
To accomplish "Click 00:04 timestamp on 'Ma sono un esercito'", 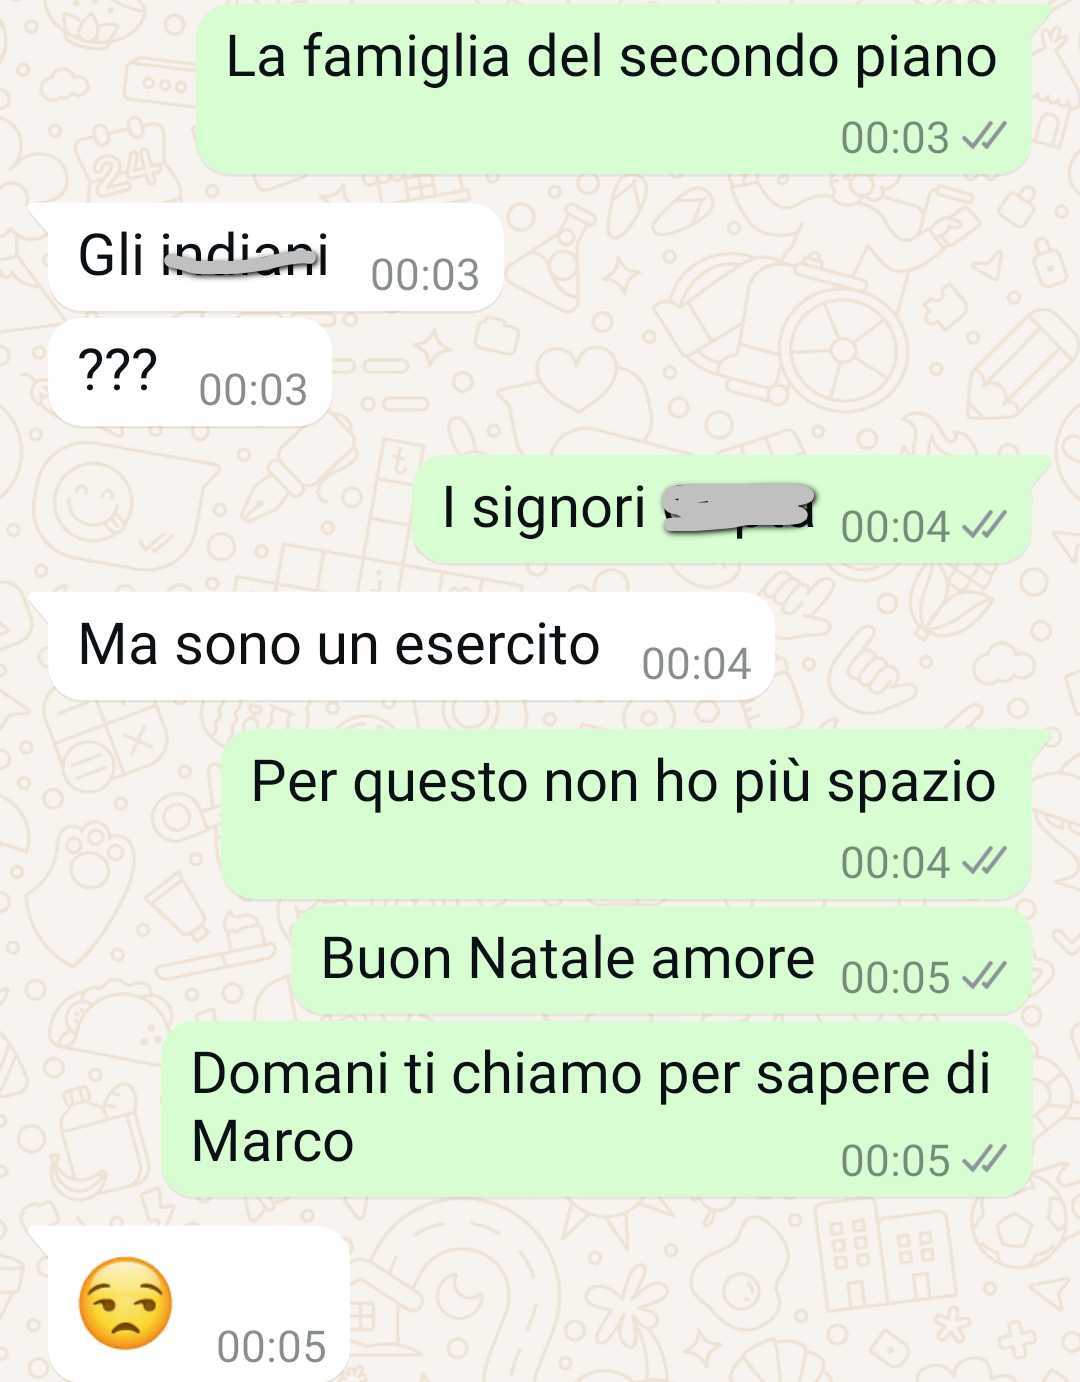I will [696, 664].
